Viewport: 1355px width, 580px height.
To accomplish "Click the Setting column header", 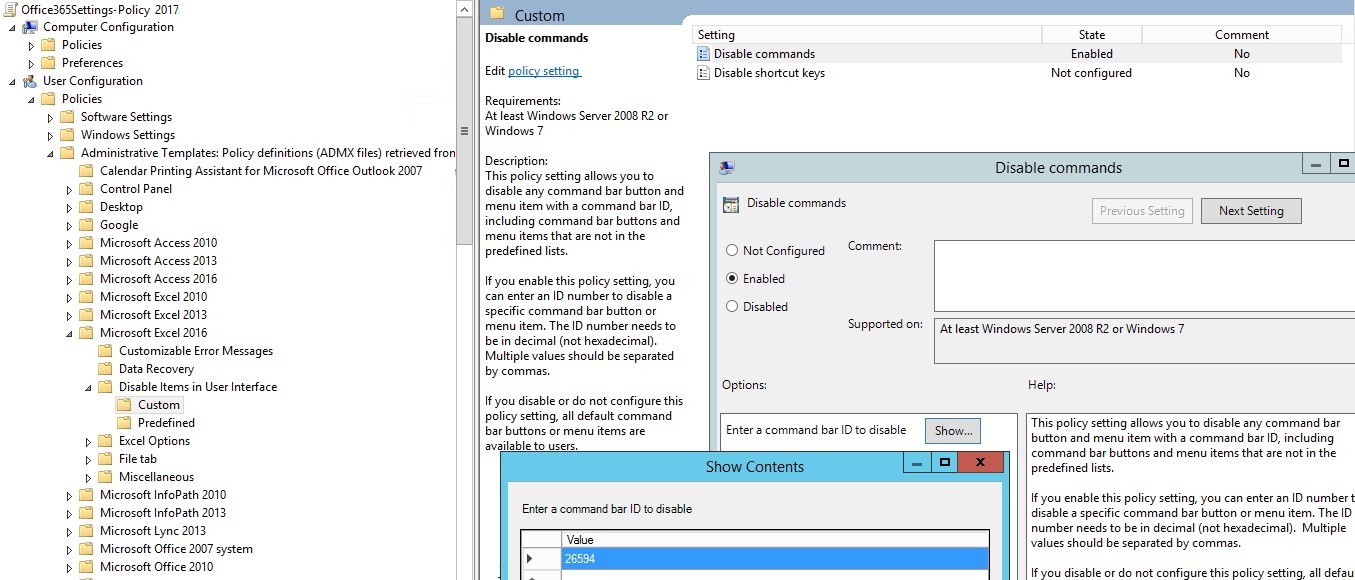I will [x=866, y=35].
